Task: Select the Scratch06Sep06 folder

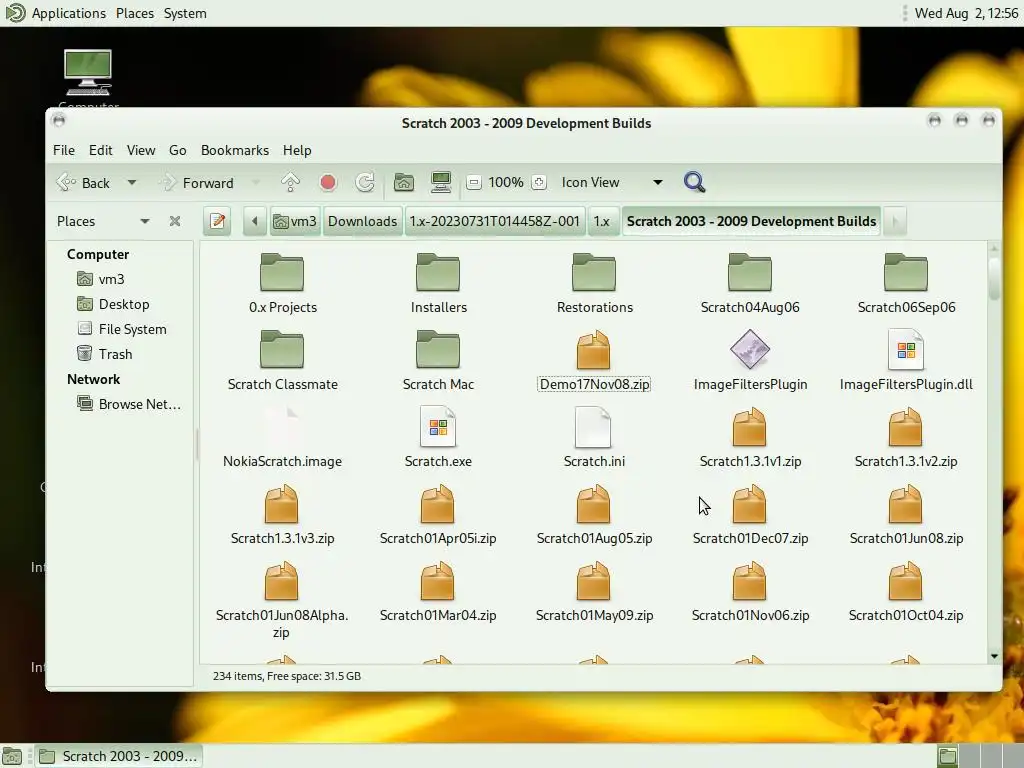Action: click(906, 283)
